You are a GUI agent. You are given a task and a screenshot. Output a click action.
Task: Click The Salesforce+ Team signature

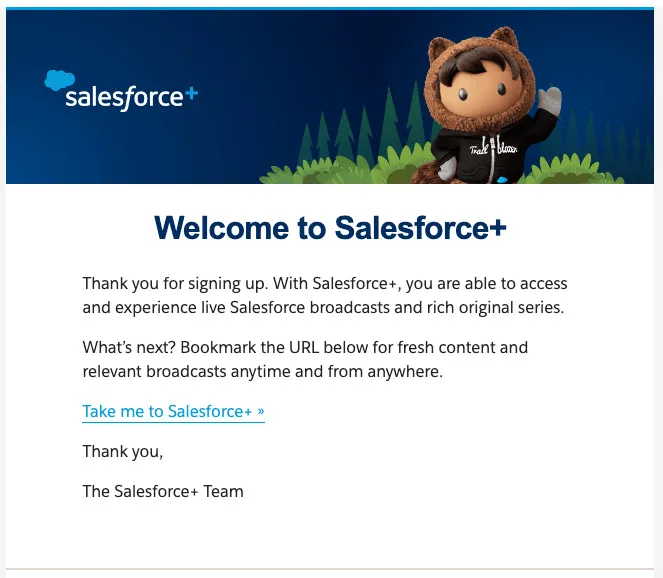pyautogui.click(x=163, y=491)
